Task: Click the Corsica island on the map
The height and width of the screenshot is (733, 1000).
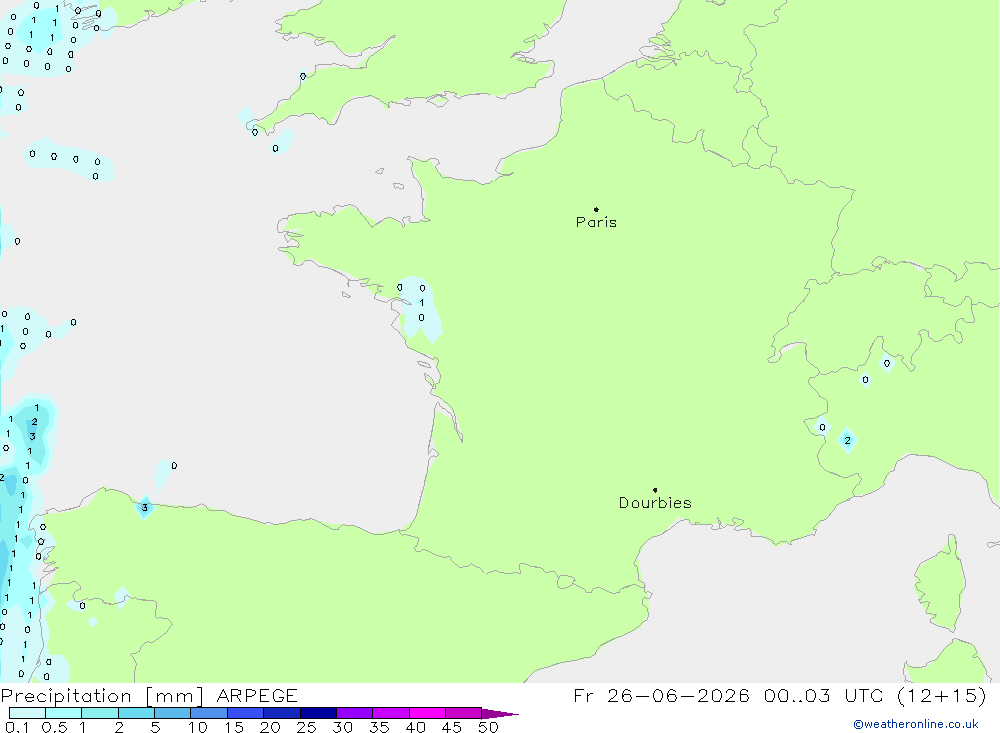Action: pos(939,586)
